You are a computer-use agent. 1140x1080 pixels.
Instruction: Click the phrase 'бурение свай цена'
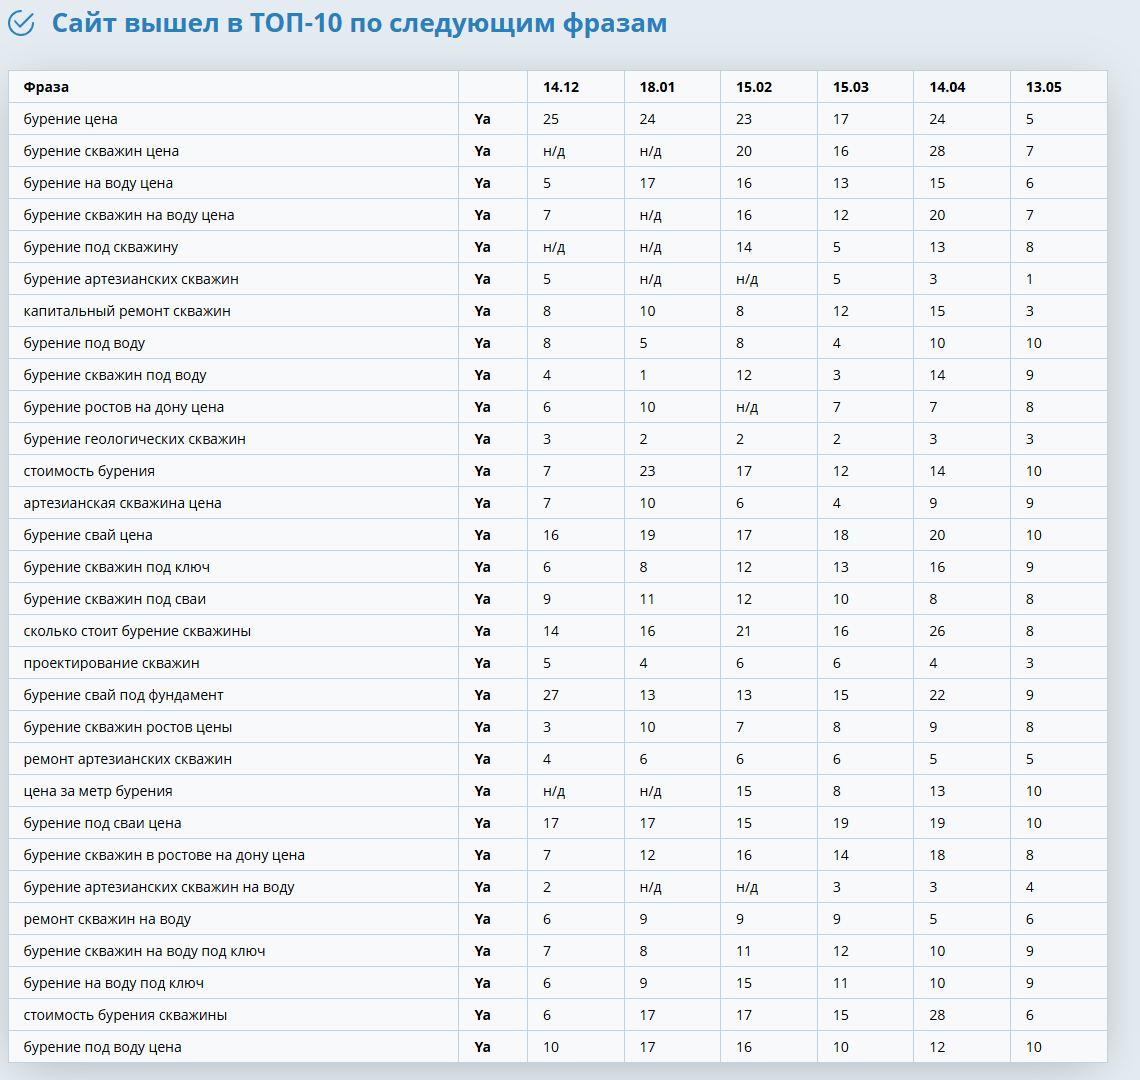(88, 535)
